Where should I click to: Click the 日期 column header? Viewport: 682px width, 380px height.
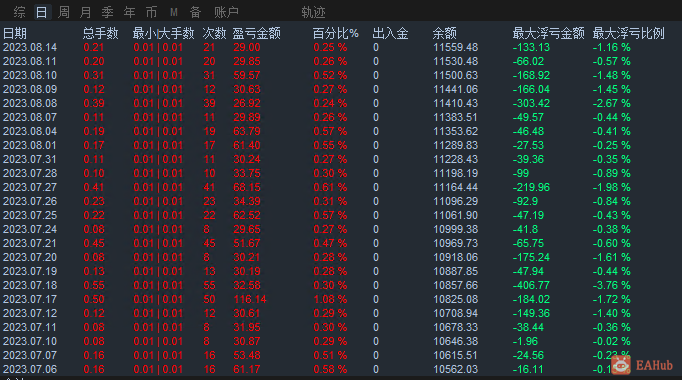click(15, 33)
